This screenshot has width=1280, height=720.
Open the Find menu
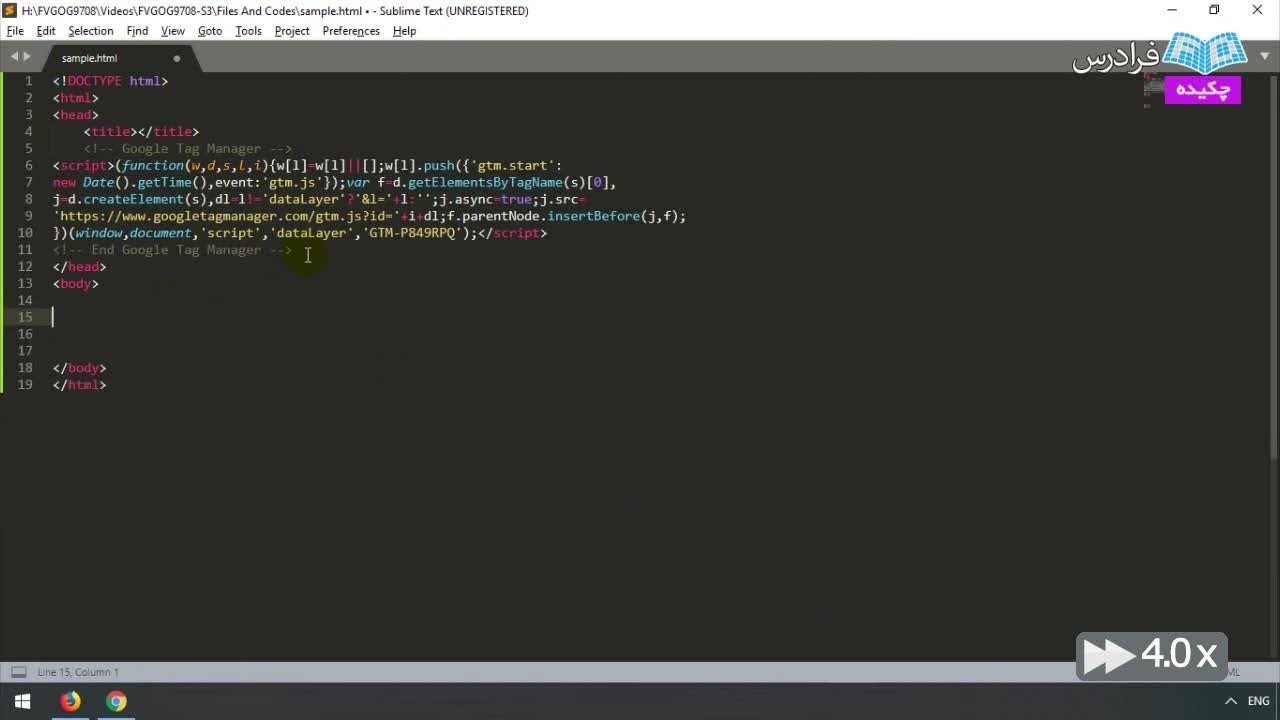pos(137,31)
